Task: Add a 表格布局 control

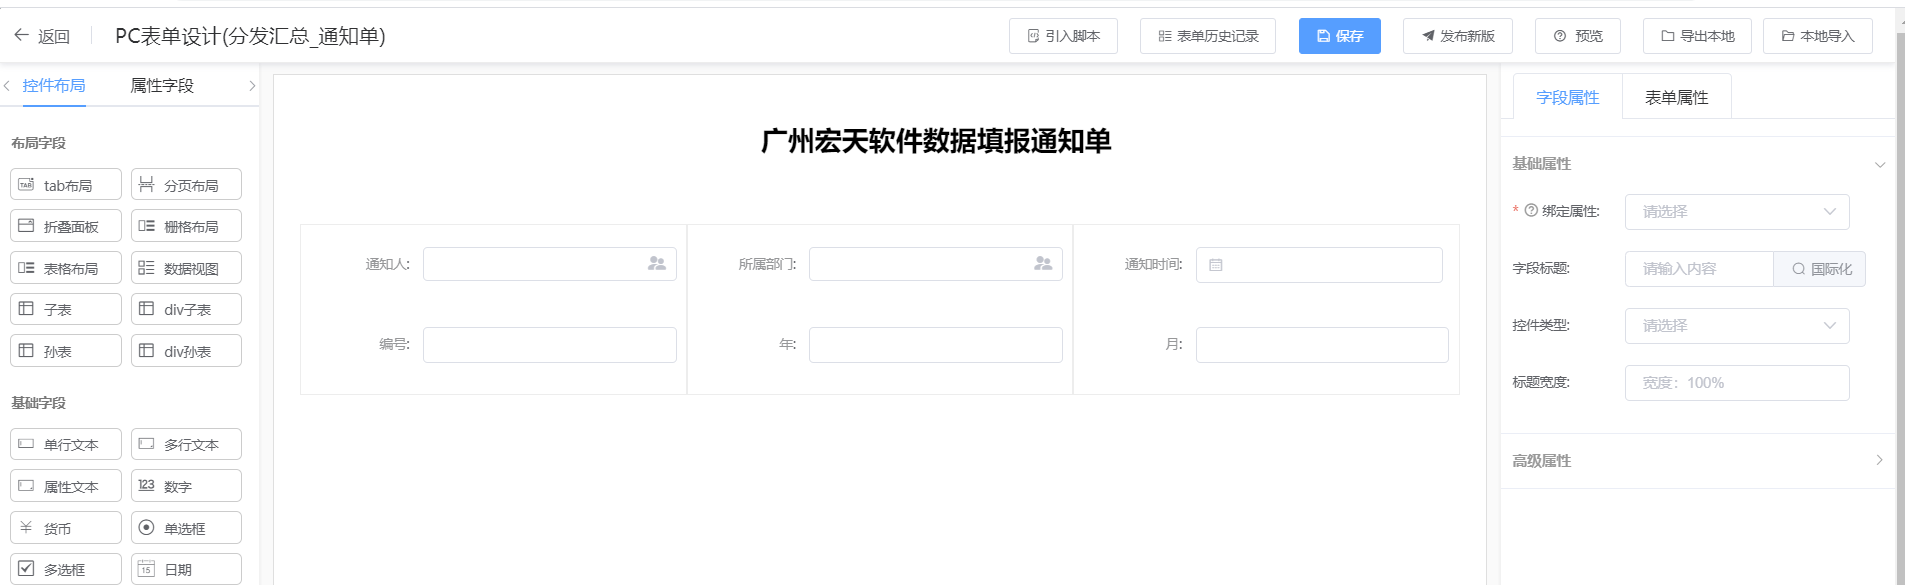Action: pyautogui.click(x=66, y=268)
